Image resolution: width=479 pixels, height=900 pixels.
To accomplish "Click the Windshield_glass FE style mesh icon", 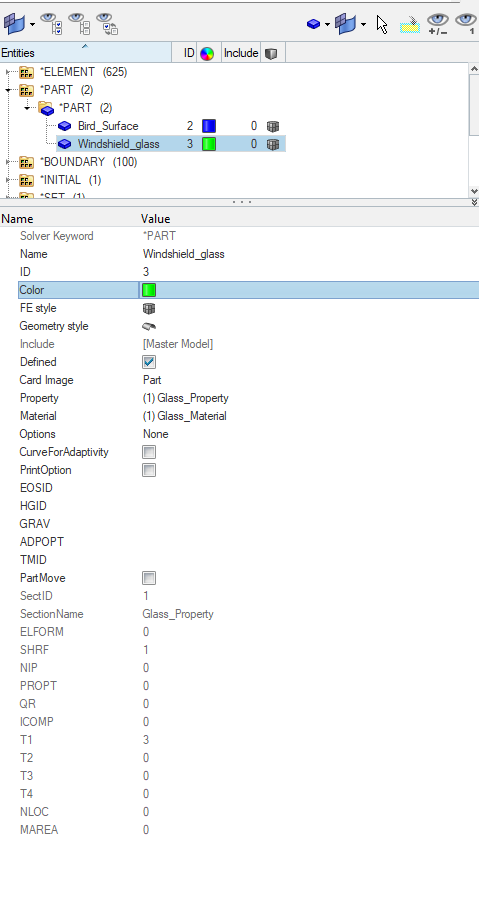I will click(x=273, y=144).
